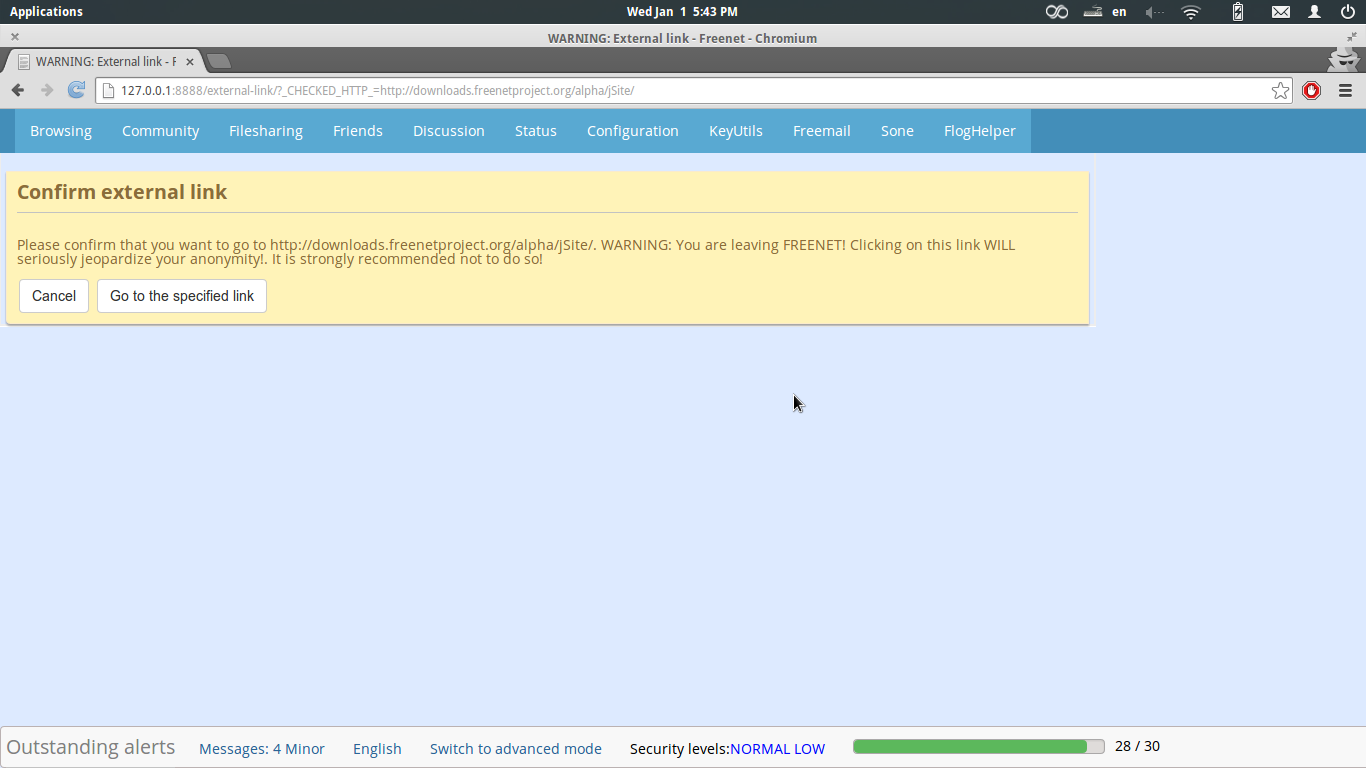This screenshot has height=768, width=1366.
Task: Open the Sone menu
Action: click(897, 131)
